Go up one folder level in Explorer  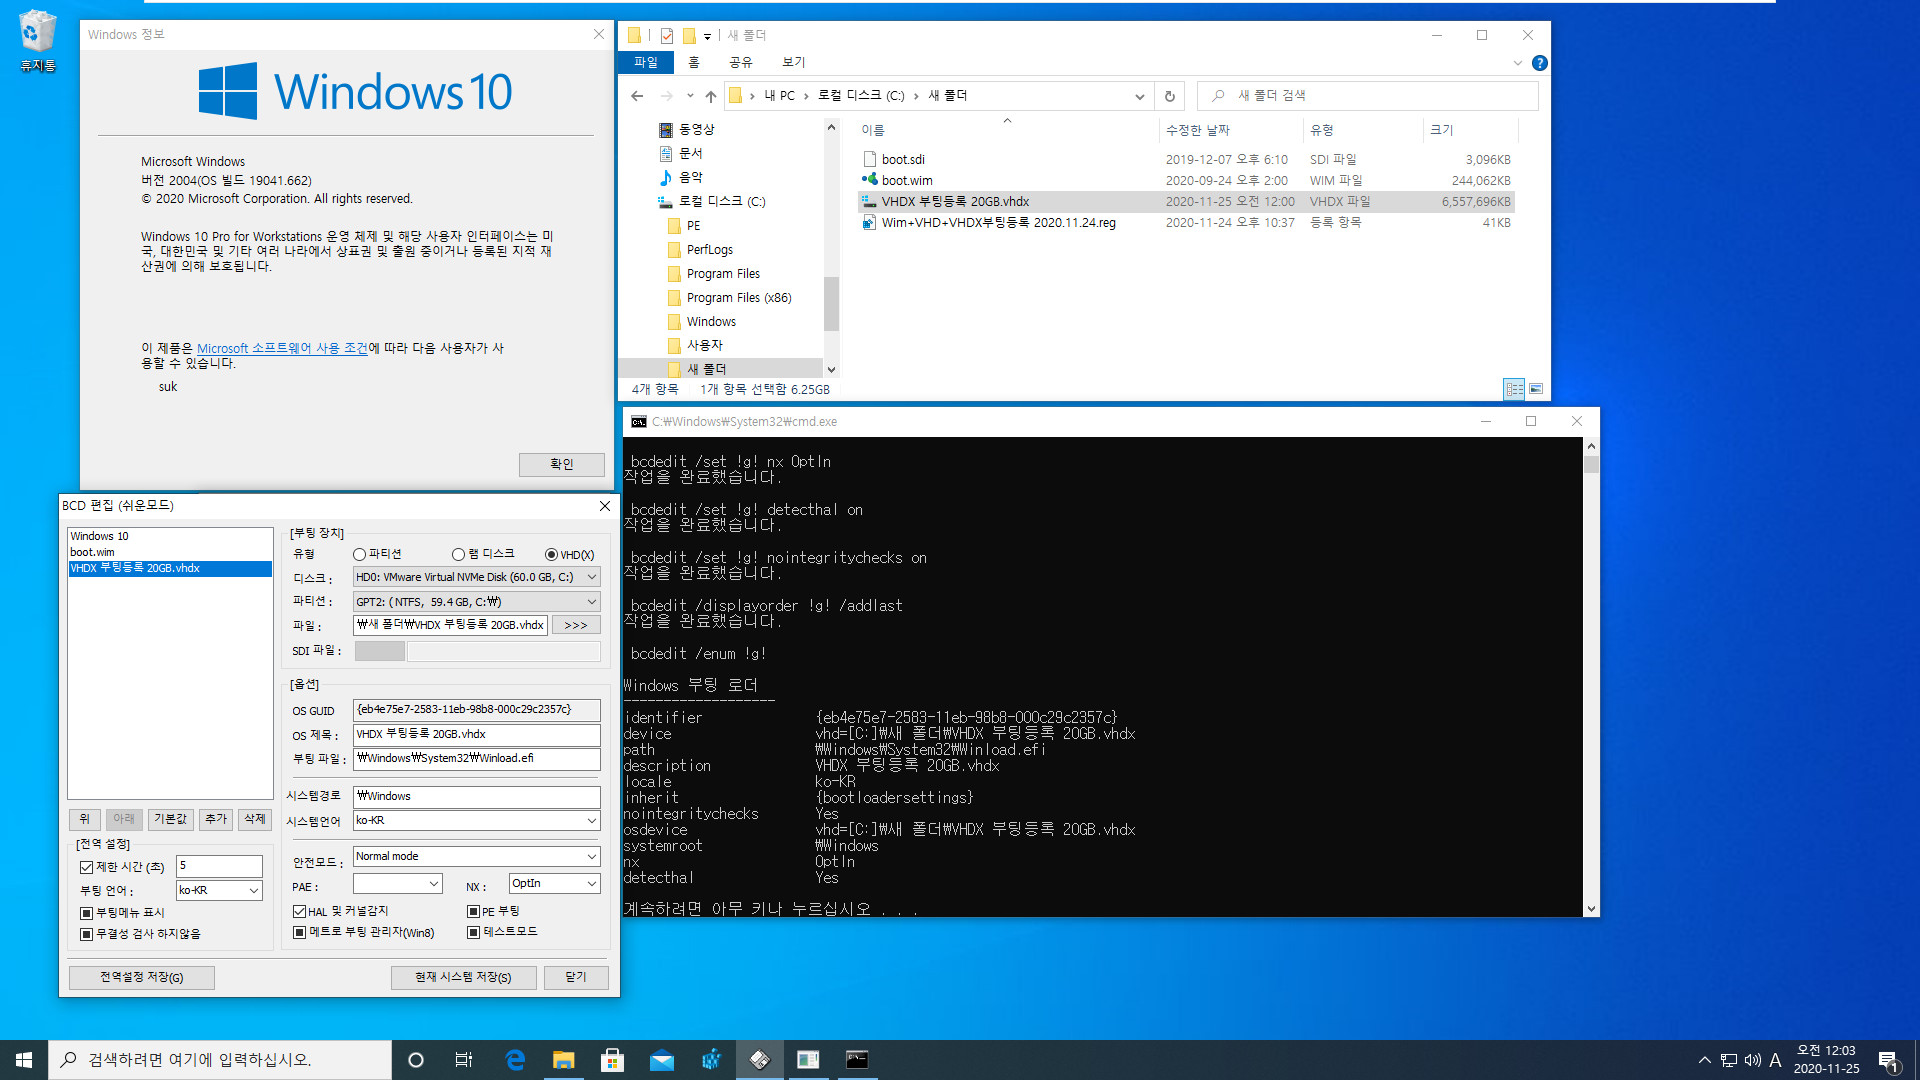[x=711, y=96]
